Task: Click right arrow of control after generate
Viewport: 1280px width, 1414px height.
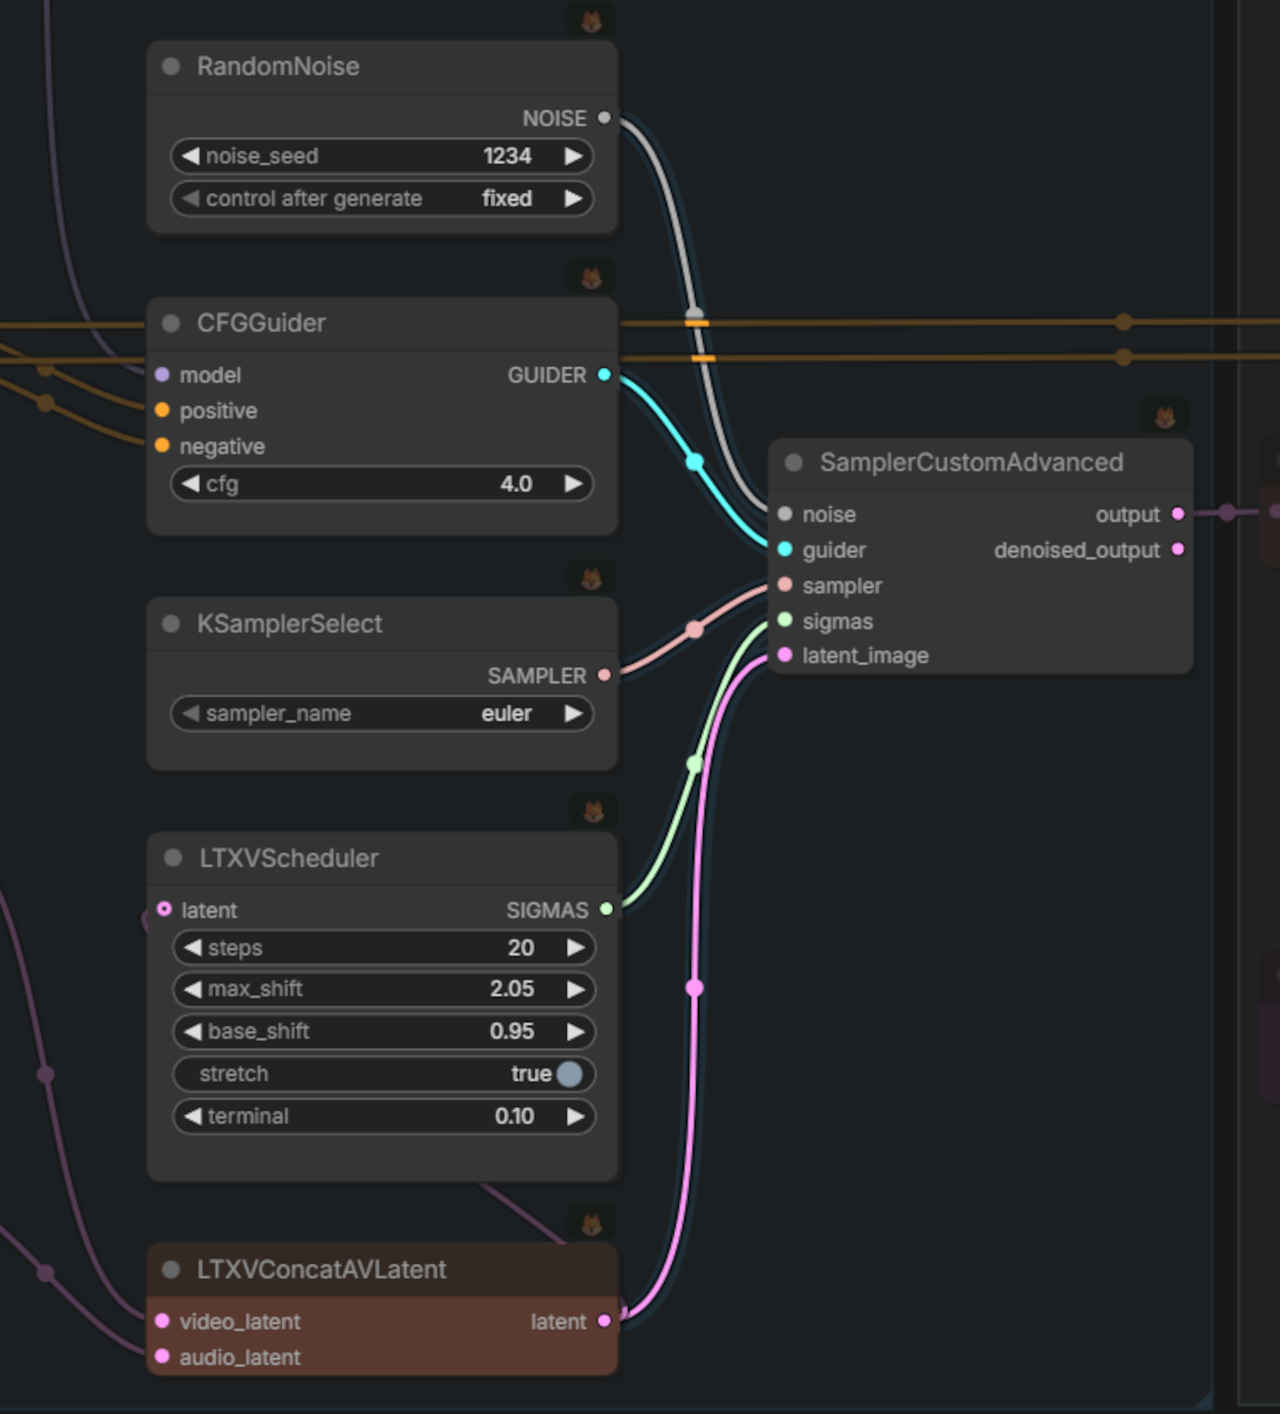Action: point(573,198)
